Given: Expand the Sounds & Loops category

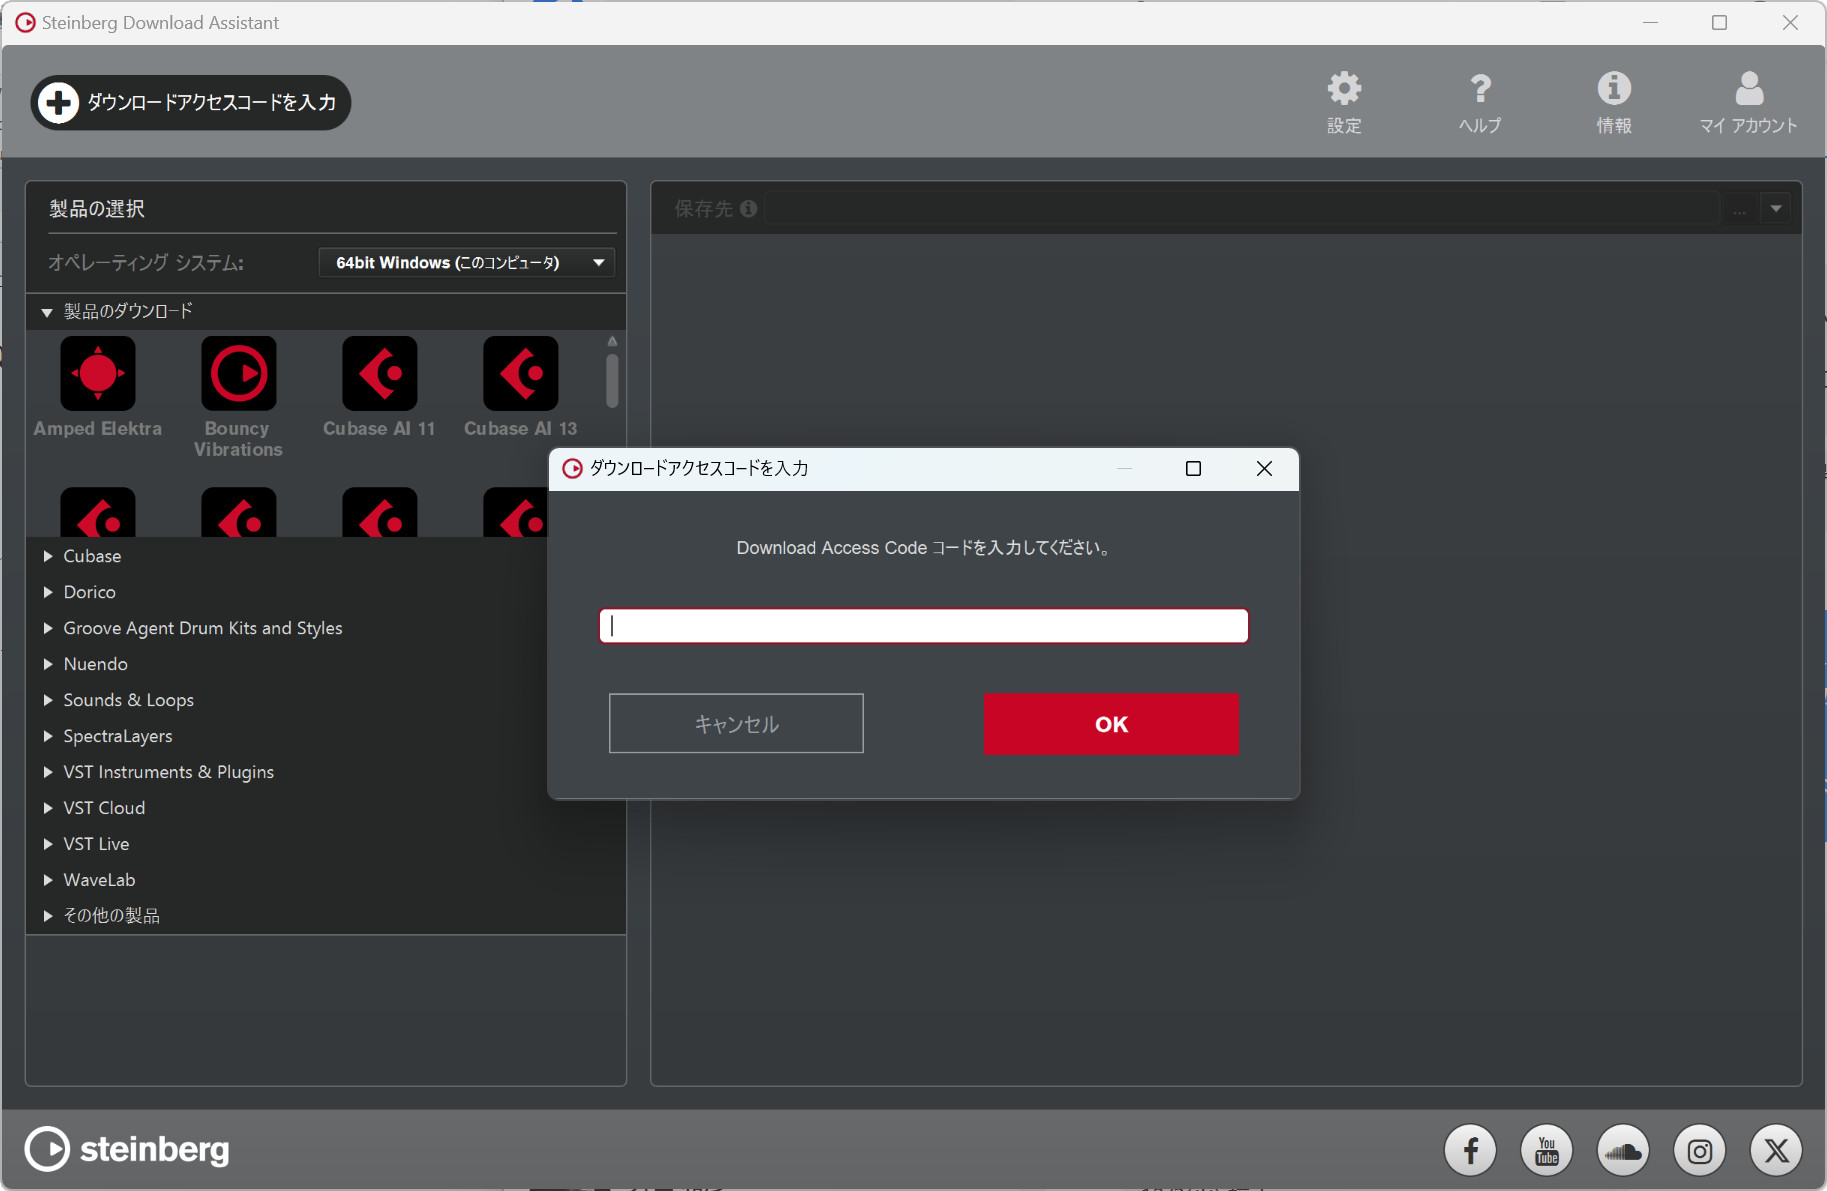Looking at the screenshot, I should point(47,700).
